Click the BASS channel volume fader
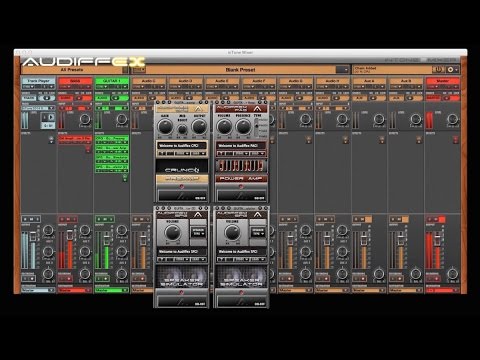This screenshot has height=360, width=480. point(70,236)
